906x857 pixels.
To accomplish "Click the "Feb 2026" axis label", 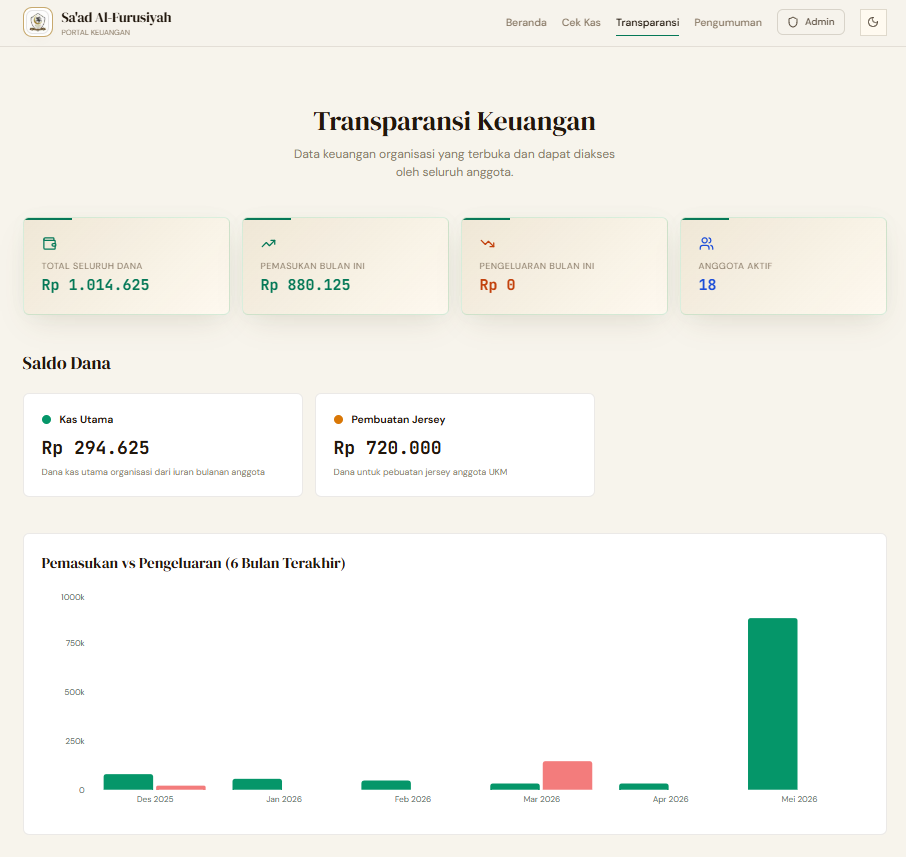I will 413,799.
